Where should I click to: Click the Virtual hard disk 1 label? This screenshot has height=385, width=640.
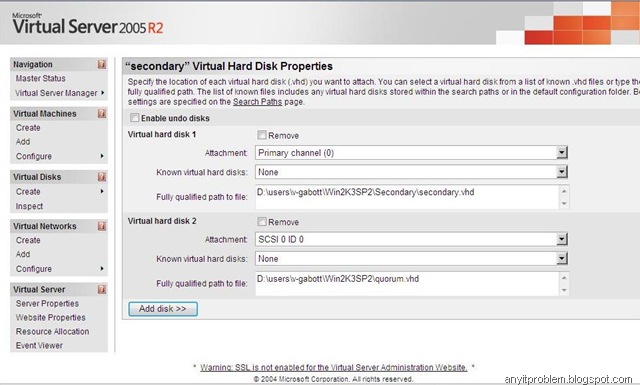[162, 134]
